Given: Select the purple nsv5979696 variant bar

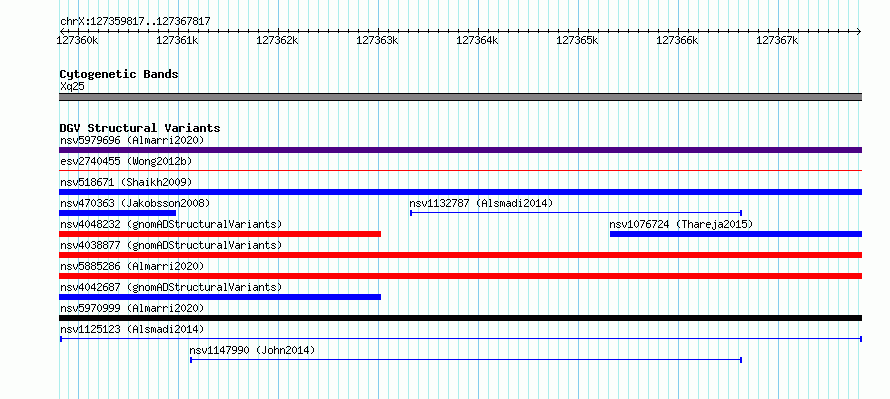Looking at the screenshot, I should (460, 150).
